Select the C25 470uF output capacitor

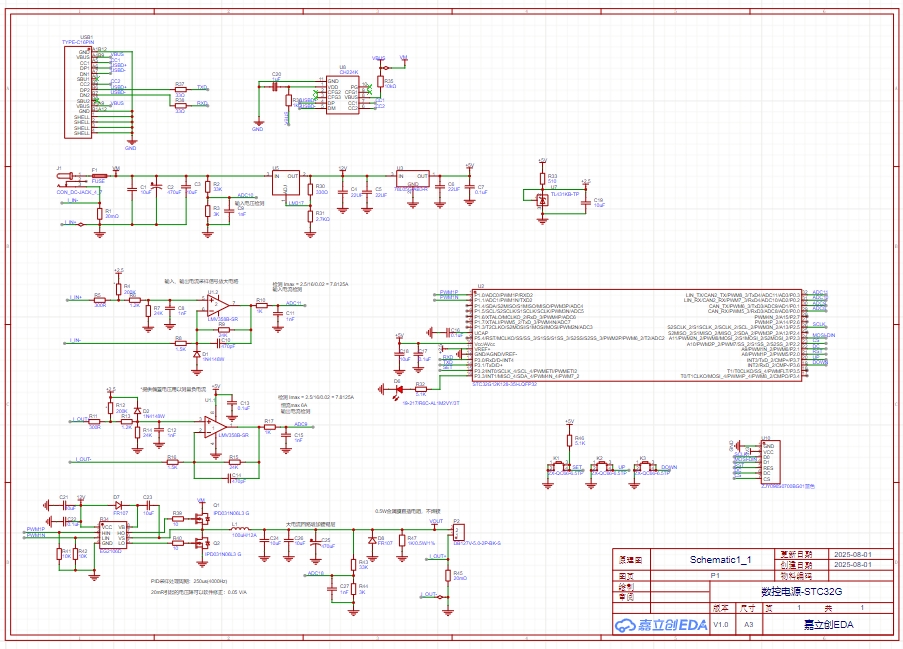[314, 542]
